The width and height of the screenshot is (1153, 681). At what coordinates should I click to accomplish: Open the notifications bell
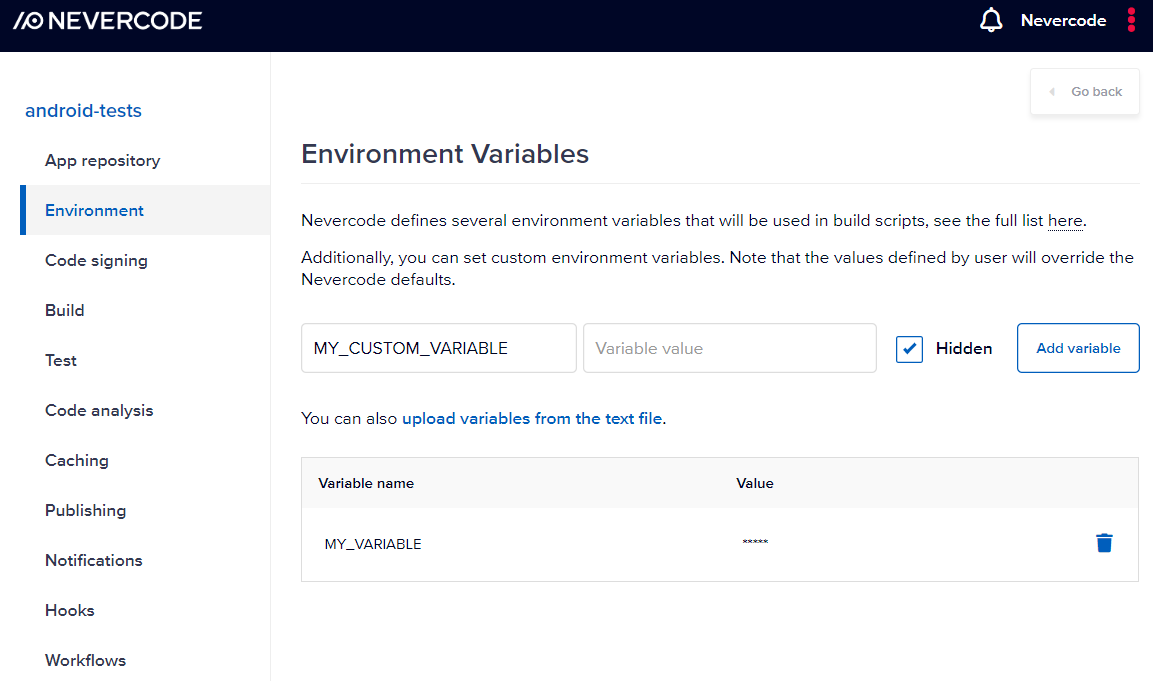point(991,20)
